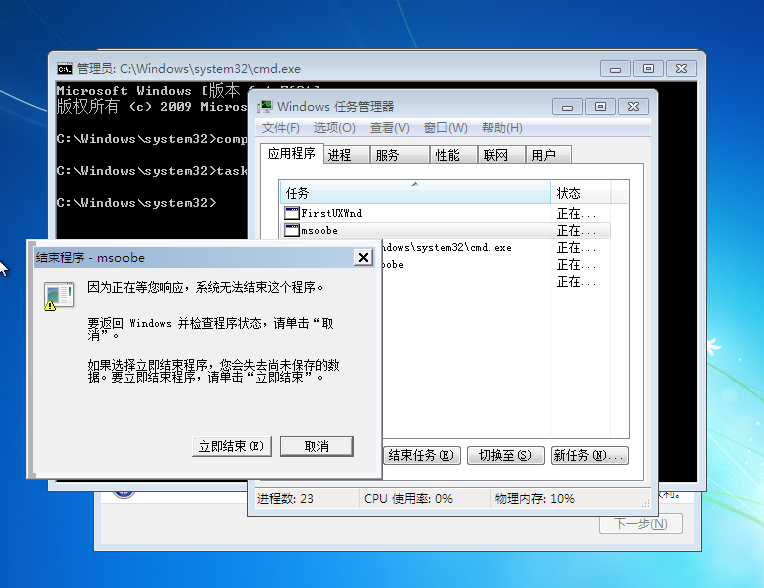Maximize the cmd.exe window
The image size is (764, 588).
tap(649, 69)
